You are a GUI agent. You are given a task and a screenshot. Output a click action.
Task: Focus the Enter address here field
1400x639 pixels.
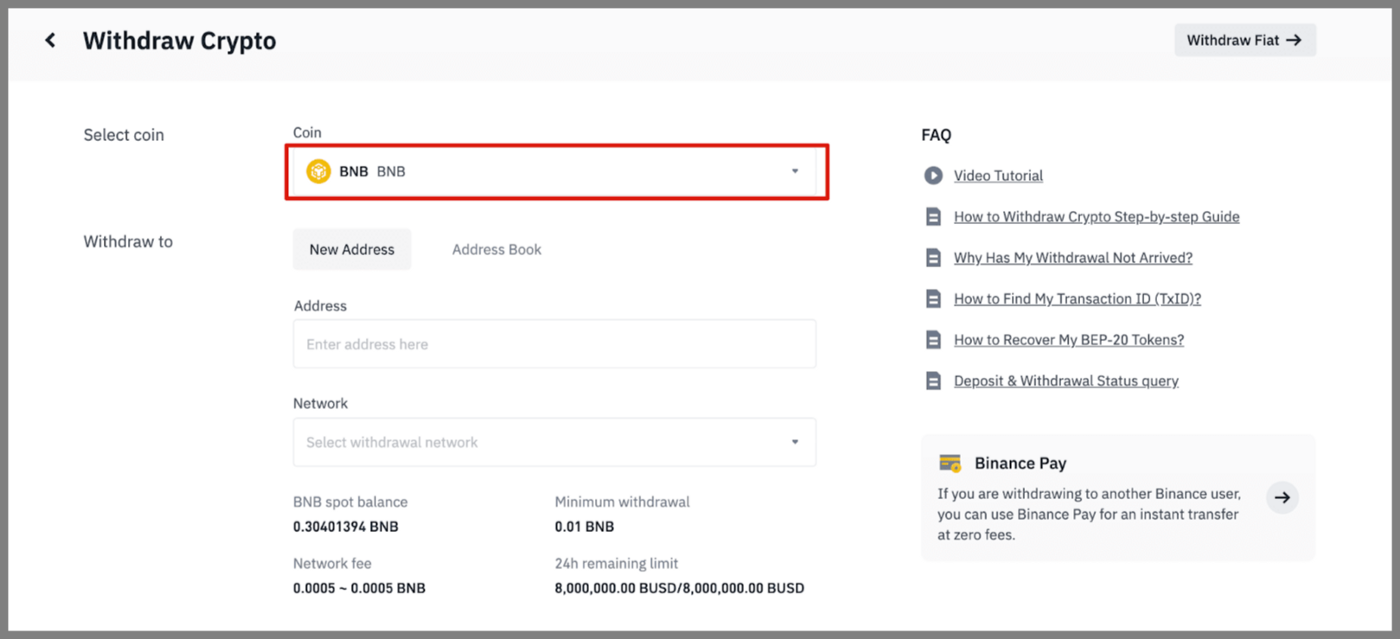(554, 344)
